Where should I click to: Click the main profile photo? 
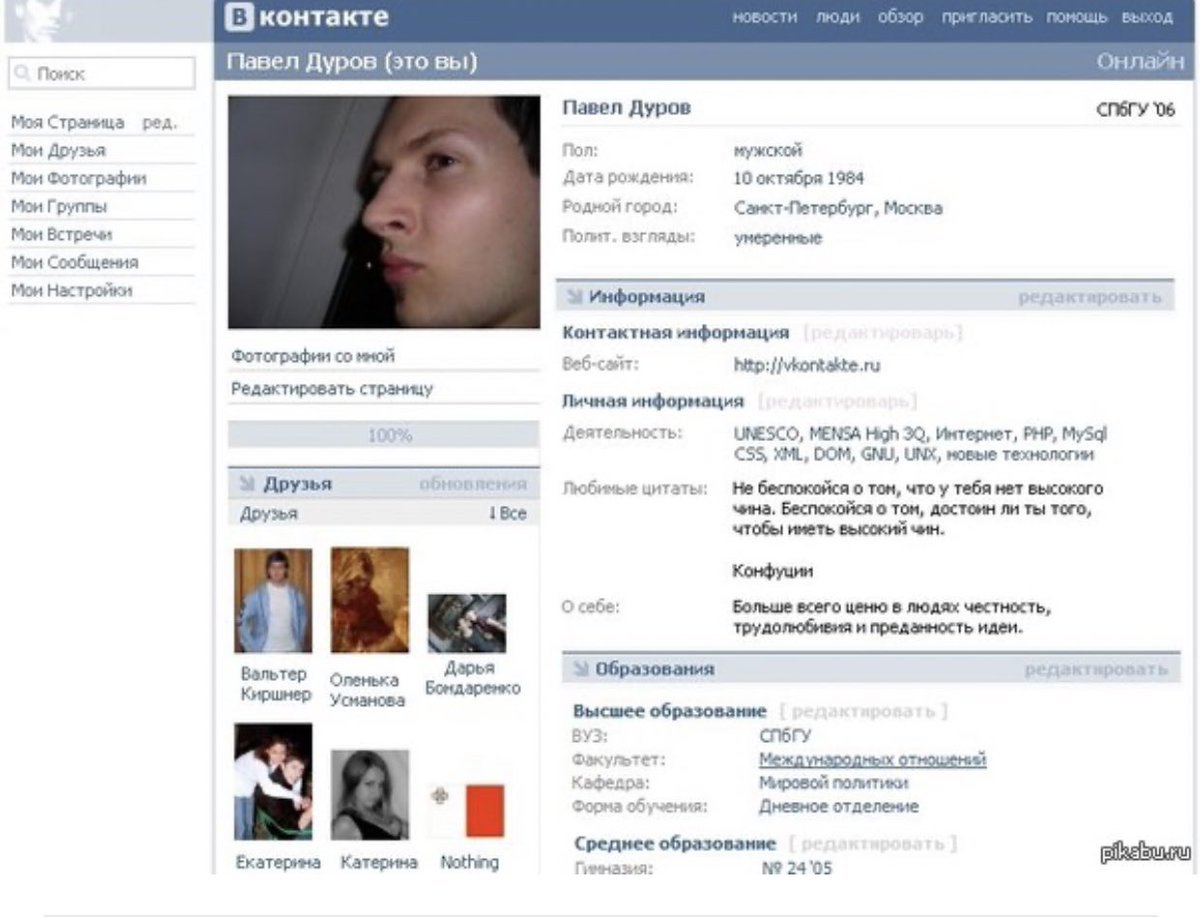coord(384,213)
